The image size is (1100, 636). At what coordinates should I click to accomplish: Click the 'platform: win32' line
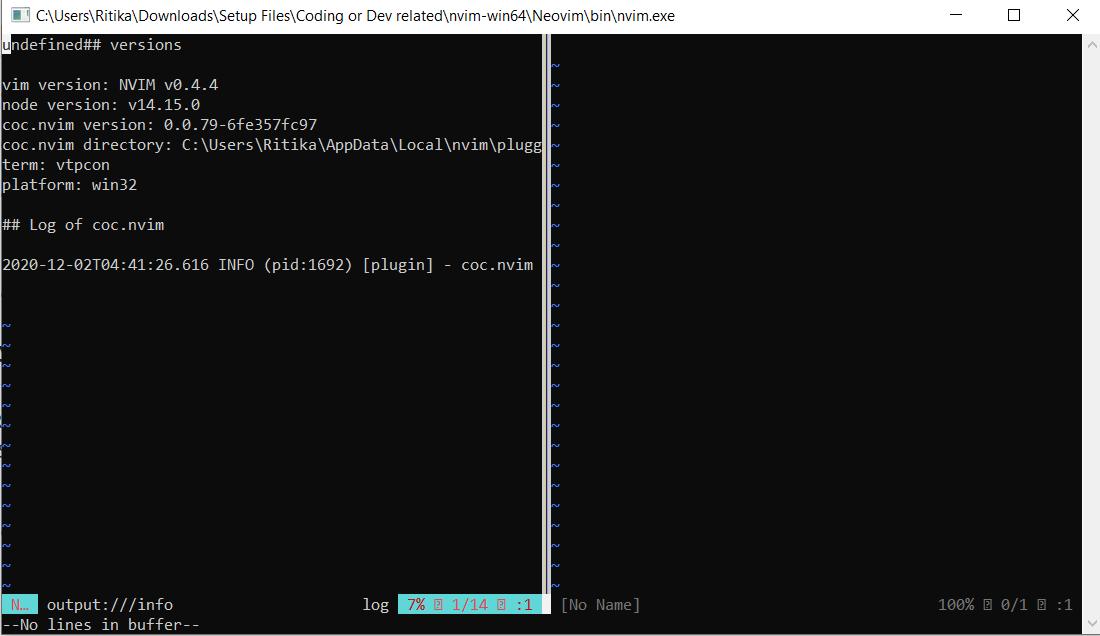[69, 185]
